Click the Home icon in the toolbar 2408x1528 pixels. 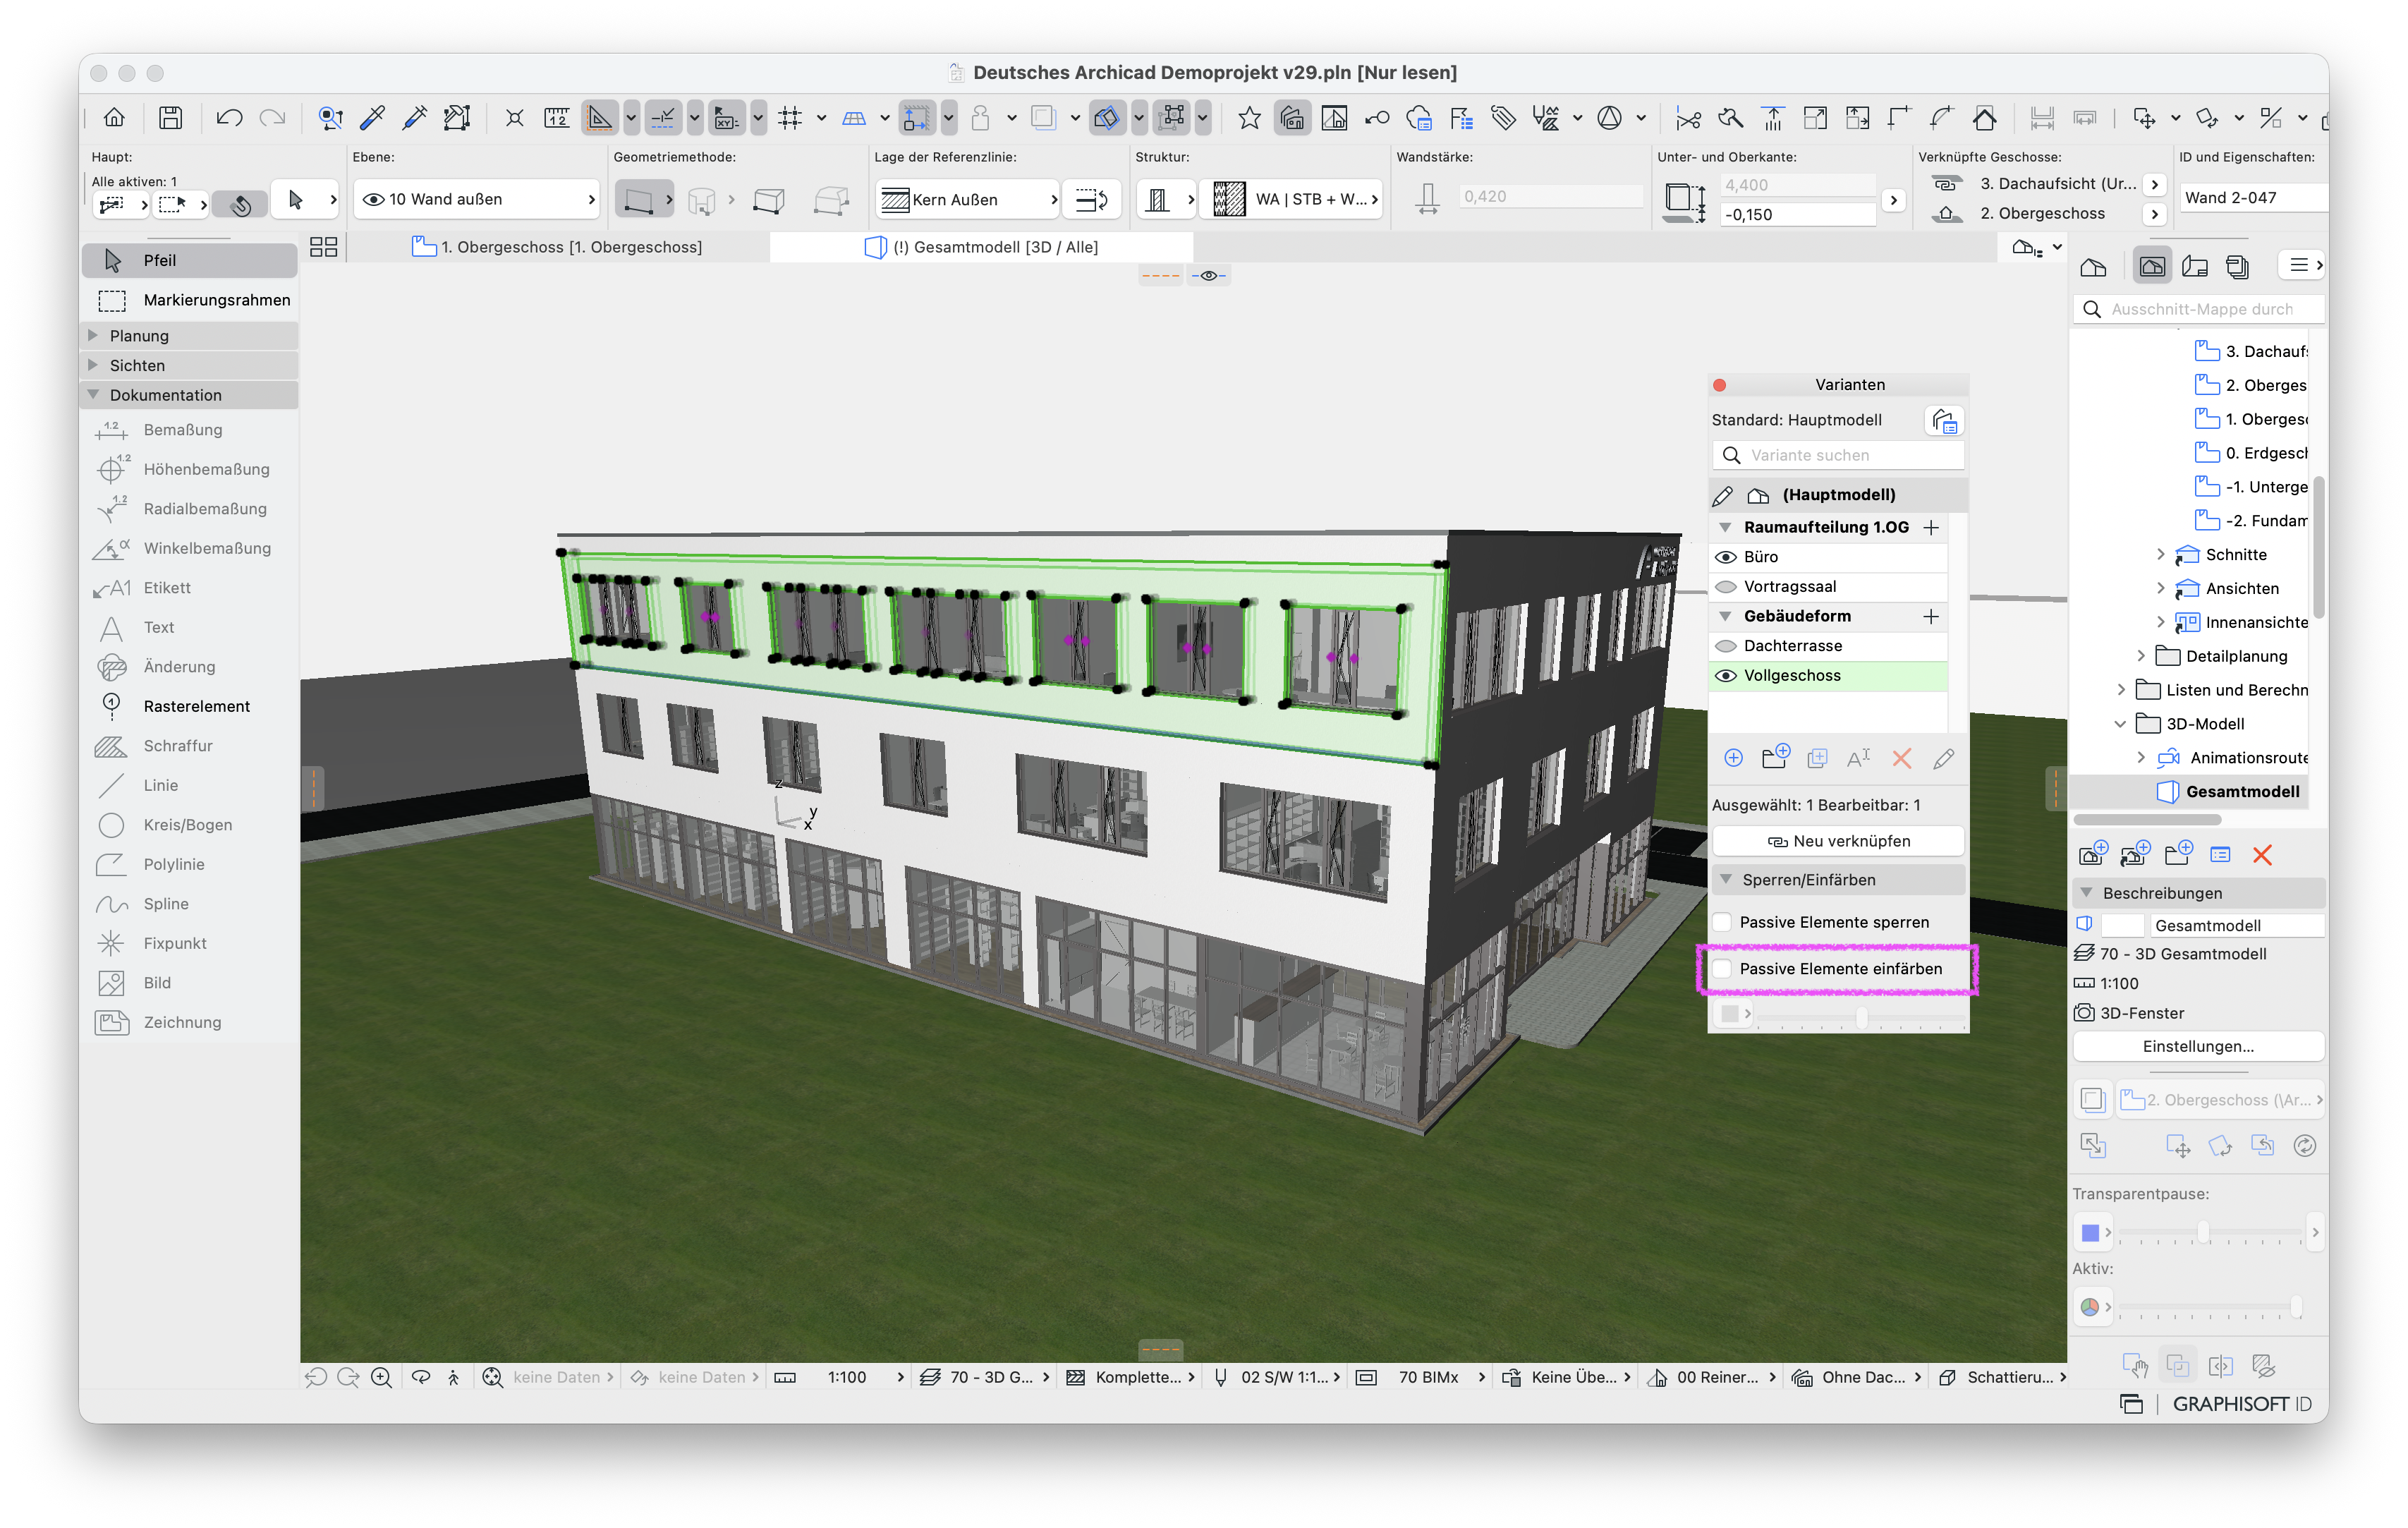pyautogui.click(x=115, y=118)
